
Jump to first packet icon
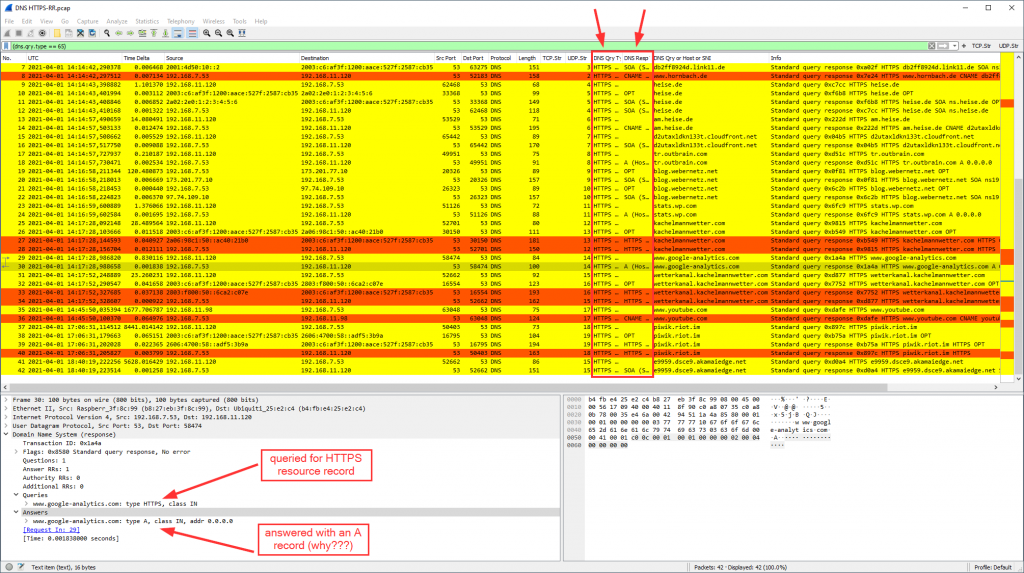[154, 33]
